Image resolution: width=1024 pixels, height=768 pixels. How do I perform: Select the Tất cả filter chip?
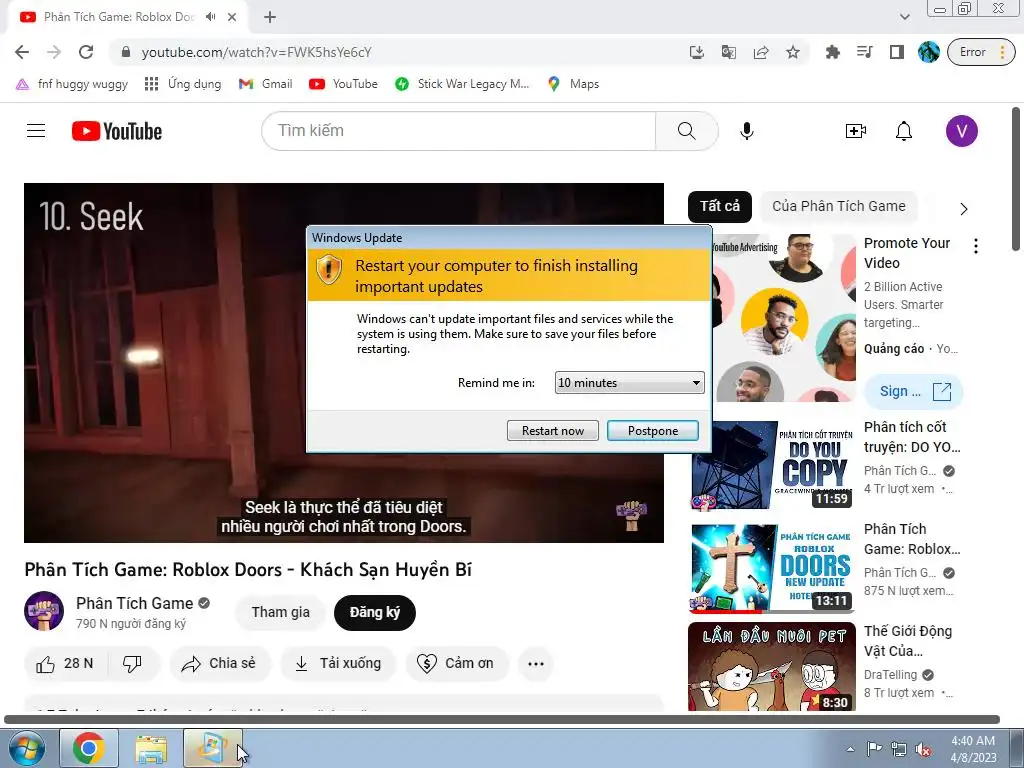720,206
